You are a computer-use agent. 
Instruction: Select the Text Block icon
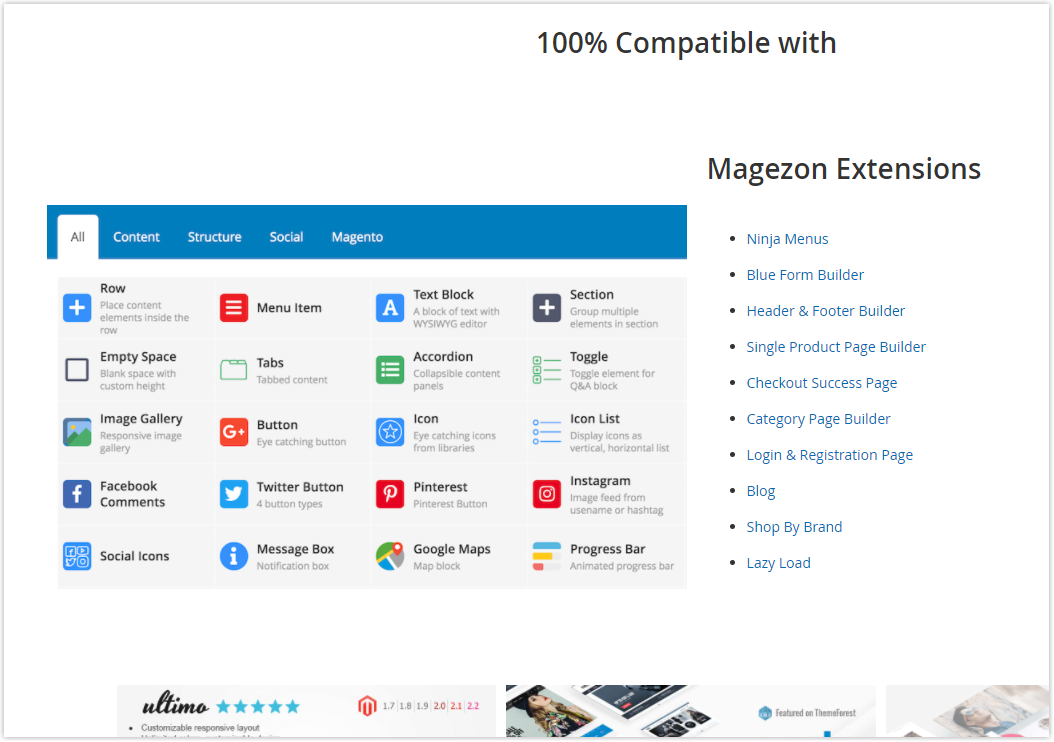[x=389, y=307]
